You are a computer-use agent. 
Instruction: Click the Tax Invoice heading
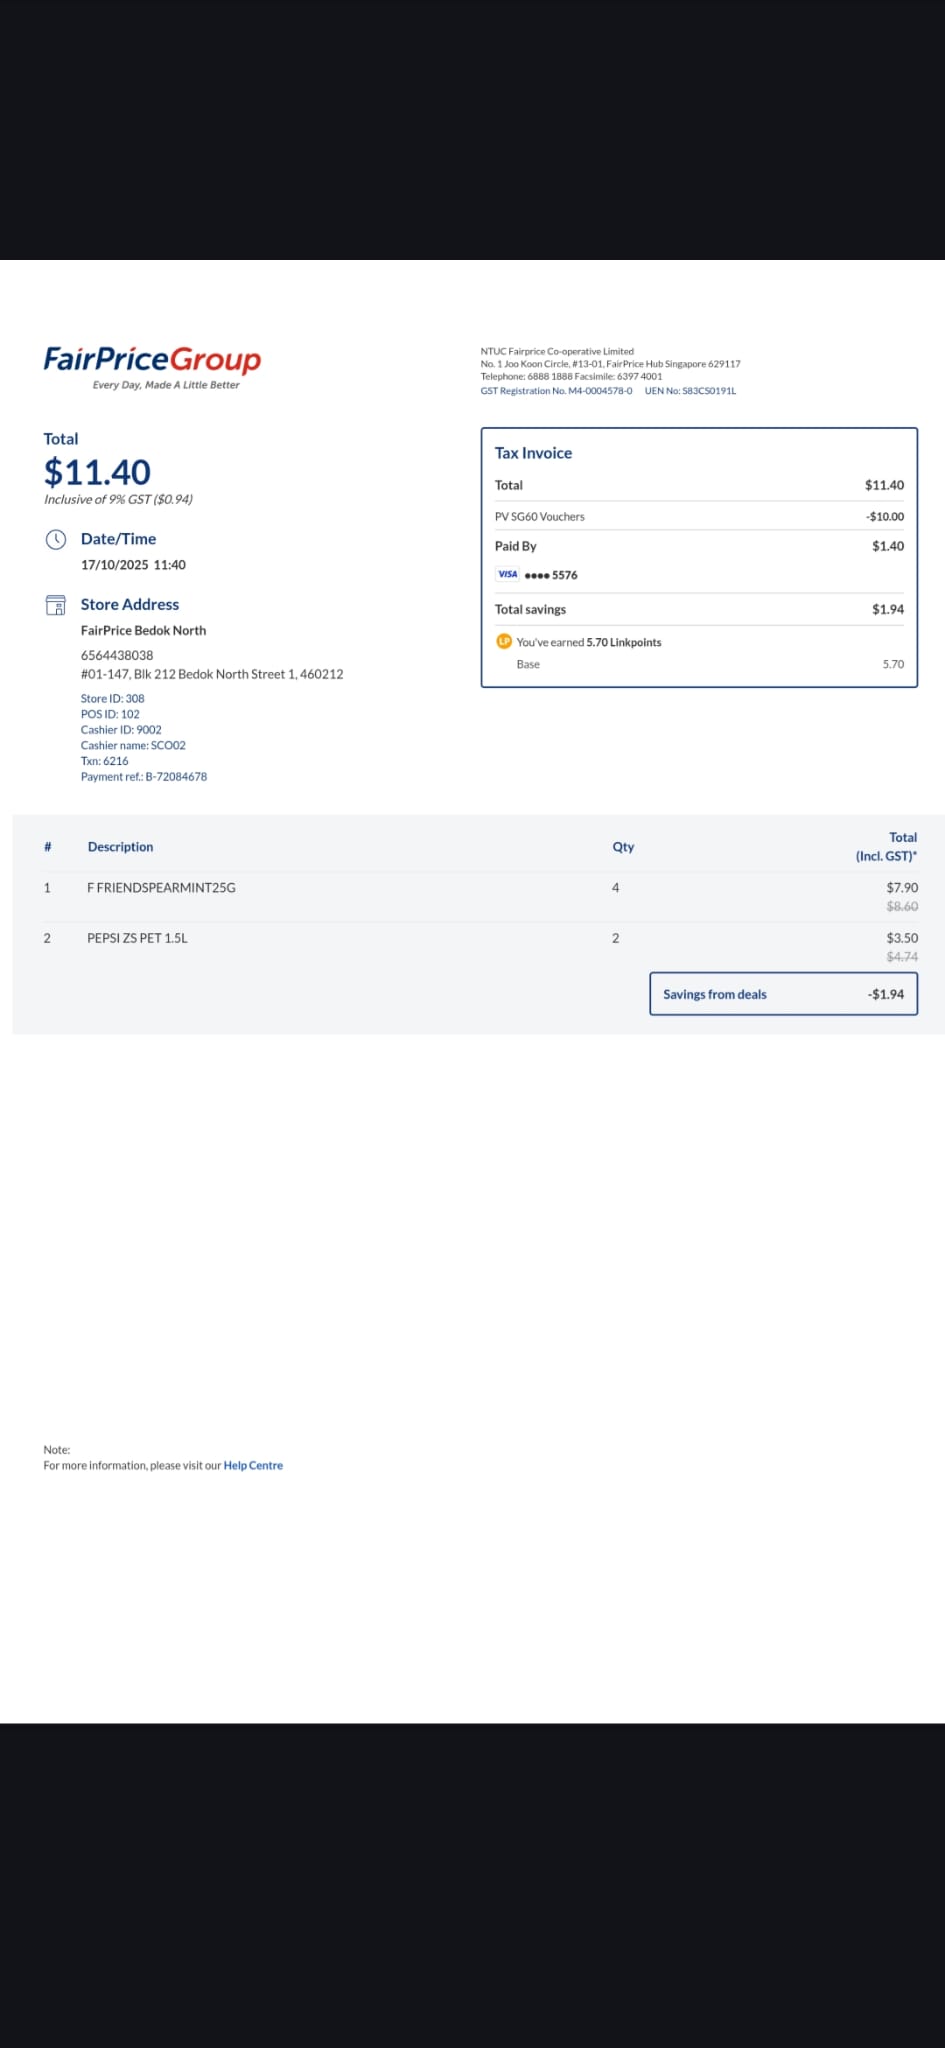(533, 453)
